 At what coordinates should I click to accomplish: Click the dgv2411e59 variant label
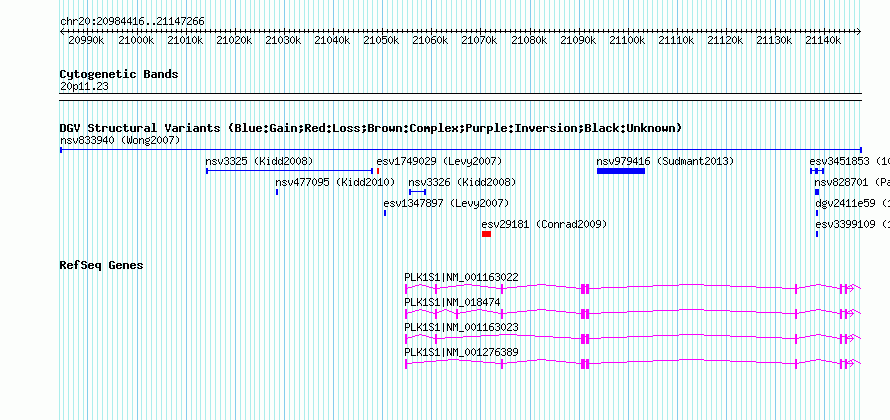pos(853,203)
